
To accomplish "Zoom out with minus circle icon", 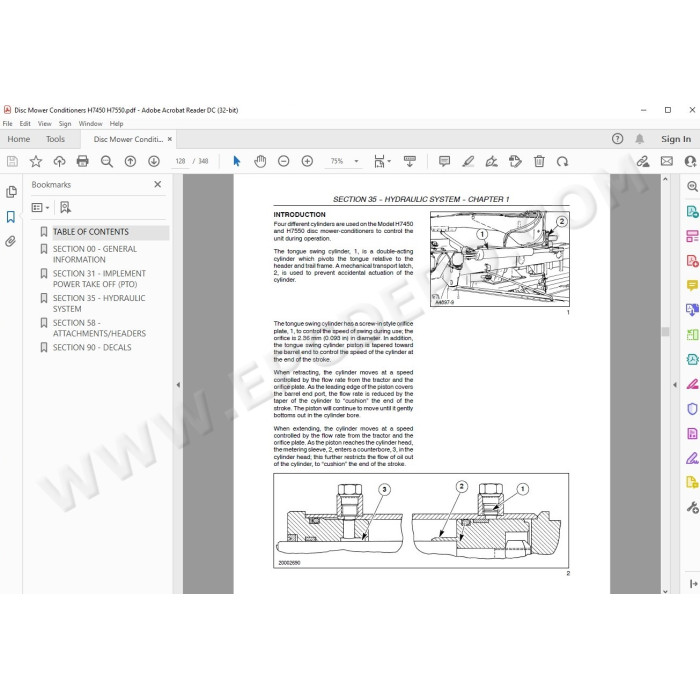I will 283,161.
